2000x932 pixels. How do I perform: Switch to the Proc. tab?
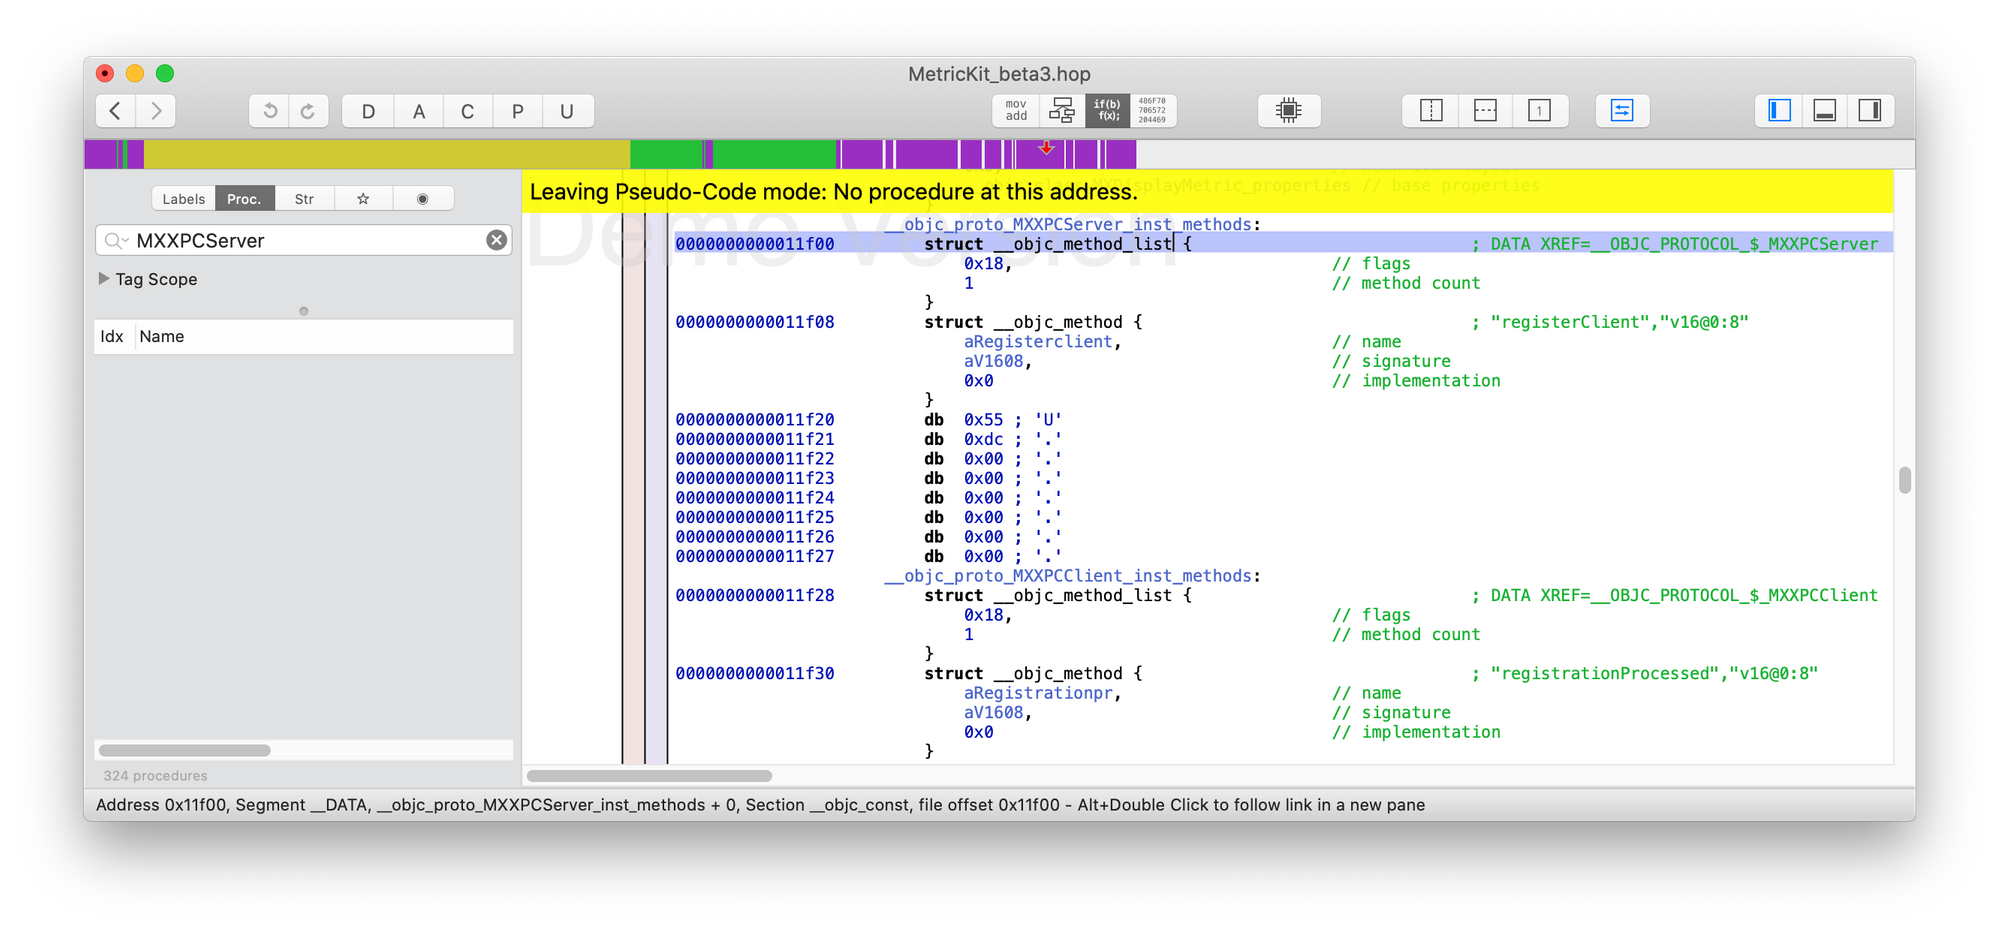pyautogui.click(x=244, y=199)
